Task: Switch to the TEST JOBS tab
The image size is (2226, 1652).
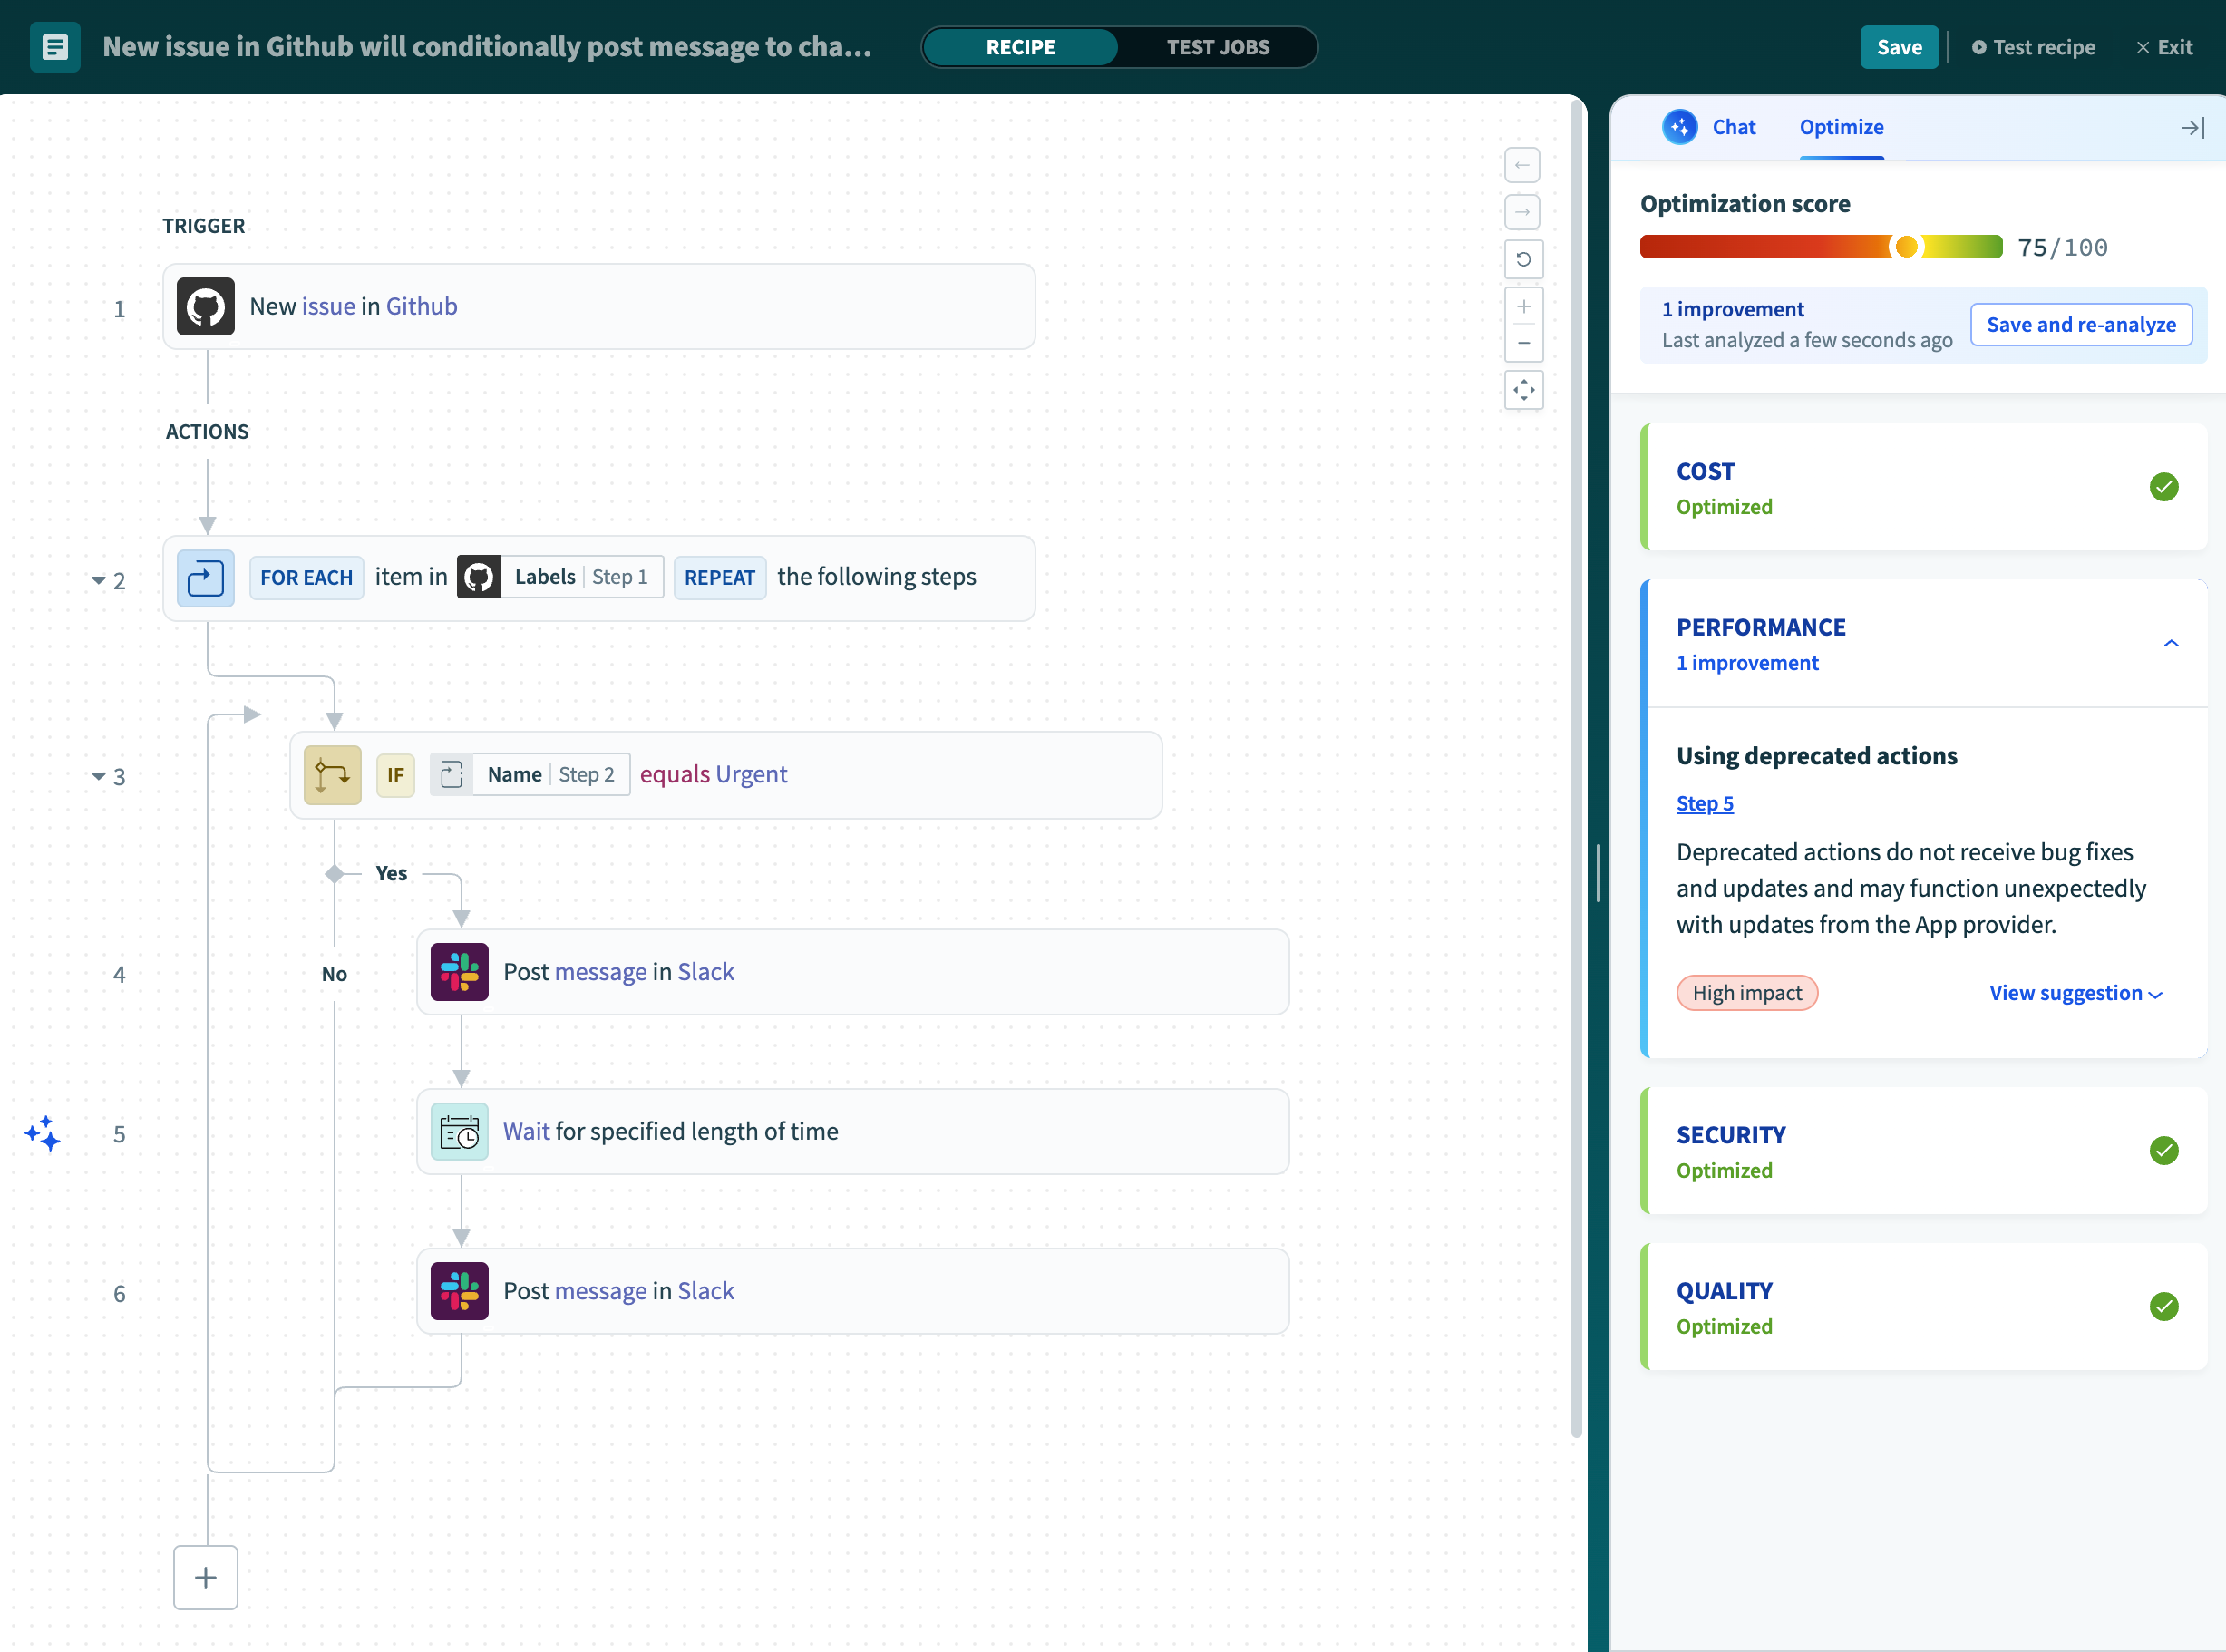Action: click(x=1218, y=46)
